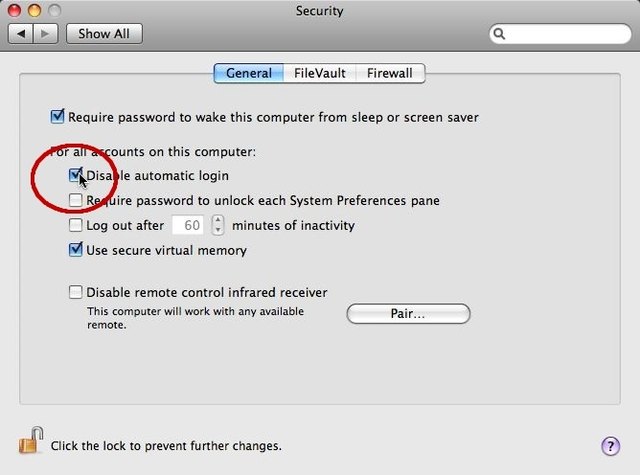The image size is (640, 475).
Task: Click the lock icon to prevent changes
Action: point(31,441)
